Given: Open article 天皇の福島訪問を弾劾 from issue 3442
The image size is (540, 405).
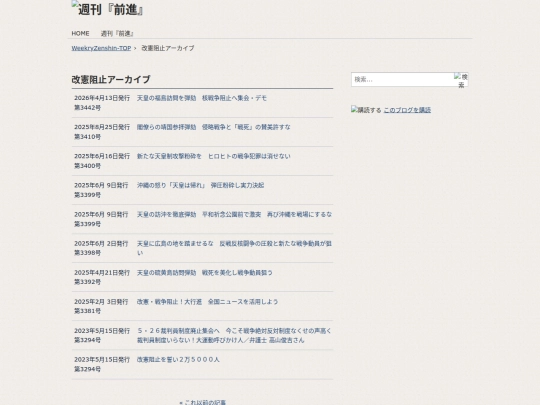Looking at the screenshot, I should (x=202, y=98).
